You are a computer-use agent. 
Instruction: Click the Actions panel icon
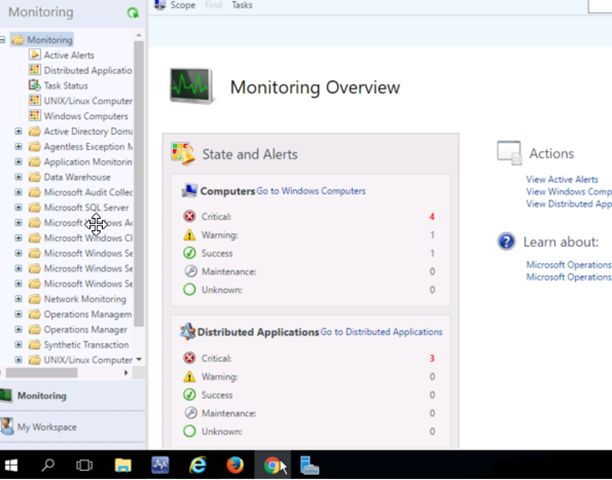[x=509, y=153]
